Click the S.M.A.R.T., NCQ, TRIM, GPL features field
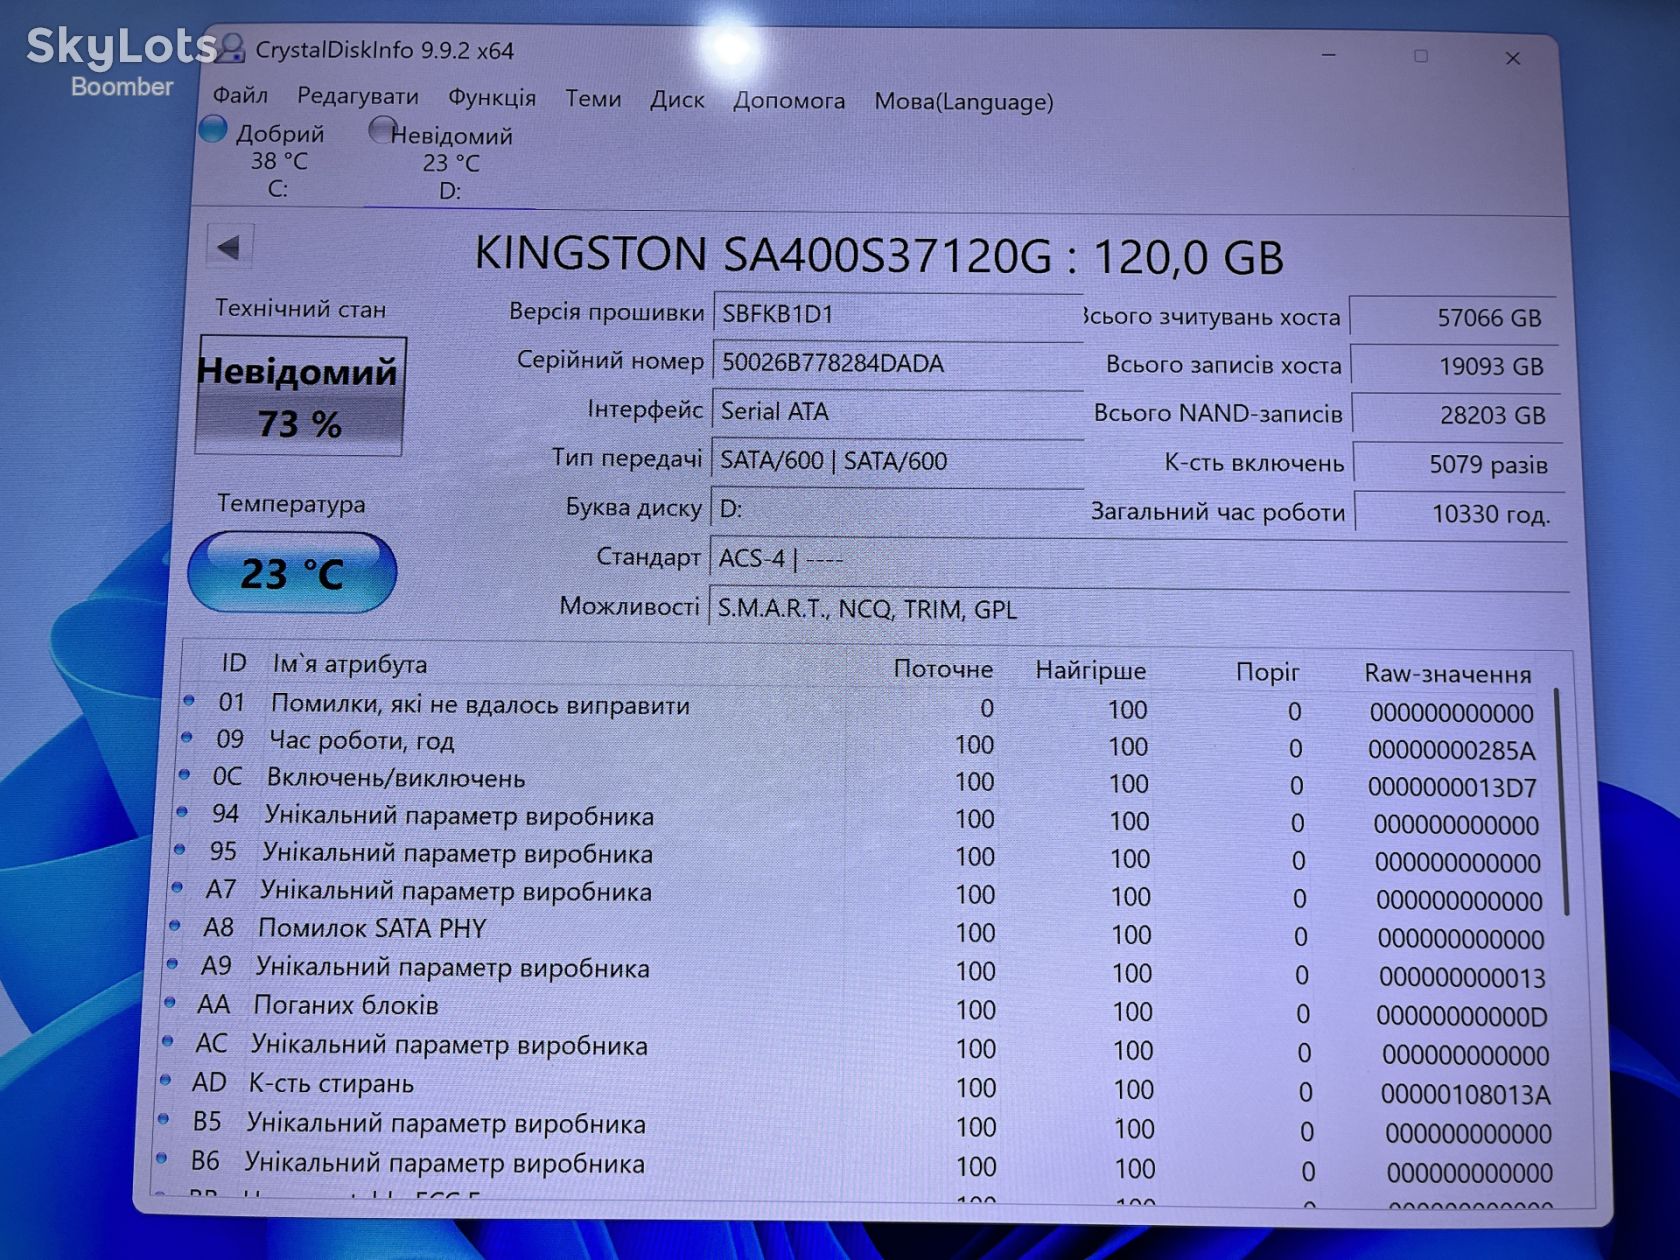This screenshot has height=1260, width=1680. [1138, 609]
